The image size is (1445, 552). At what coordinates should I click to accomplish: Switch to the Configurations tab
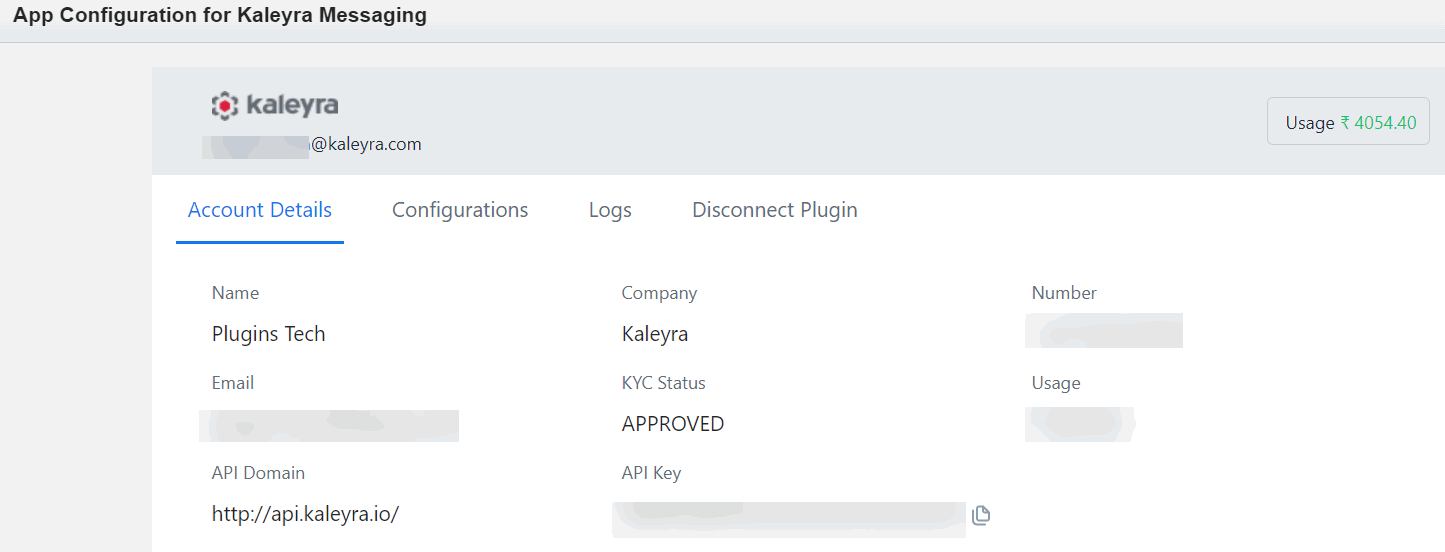click(460, 210)
